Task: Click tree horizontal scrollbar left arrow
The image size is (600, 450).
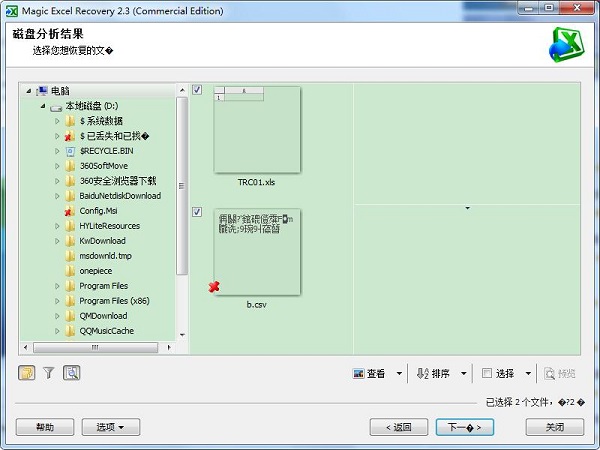Action: 26,347
